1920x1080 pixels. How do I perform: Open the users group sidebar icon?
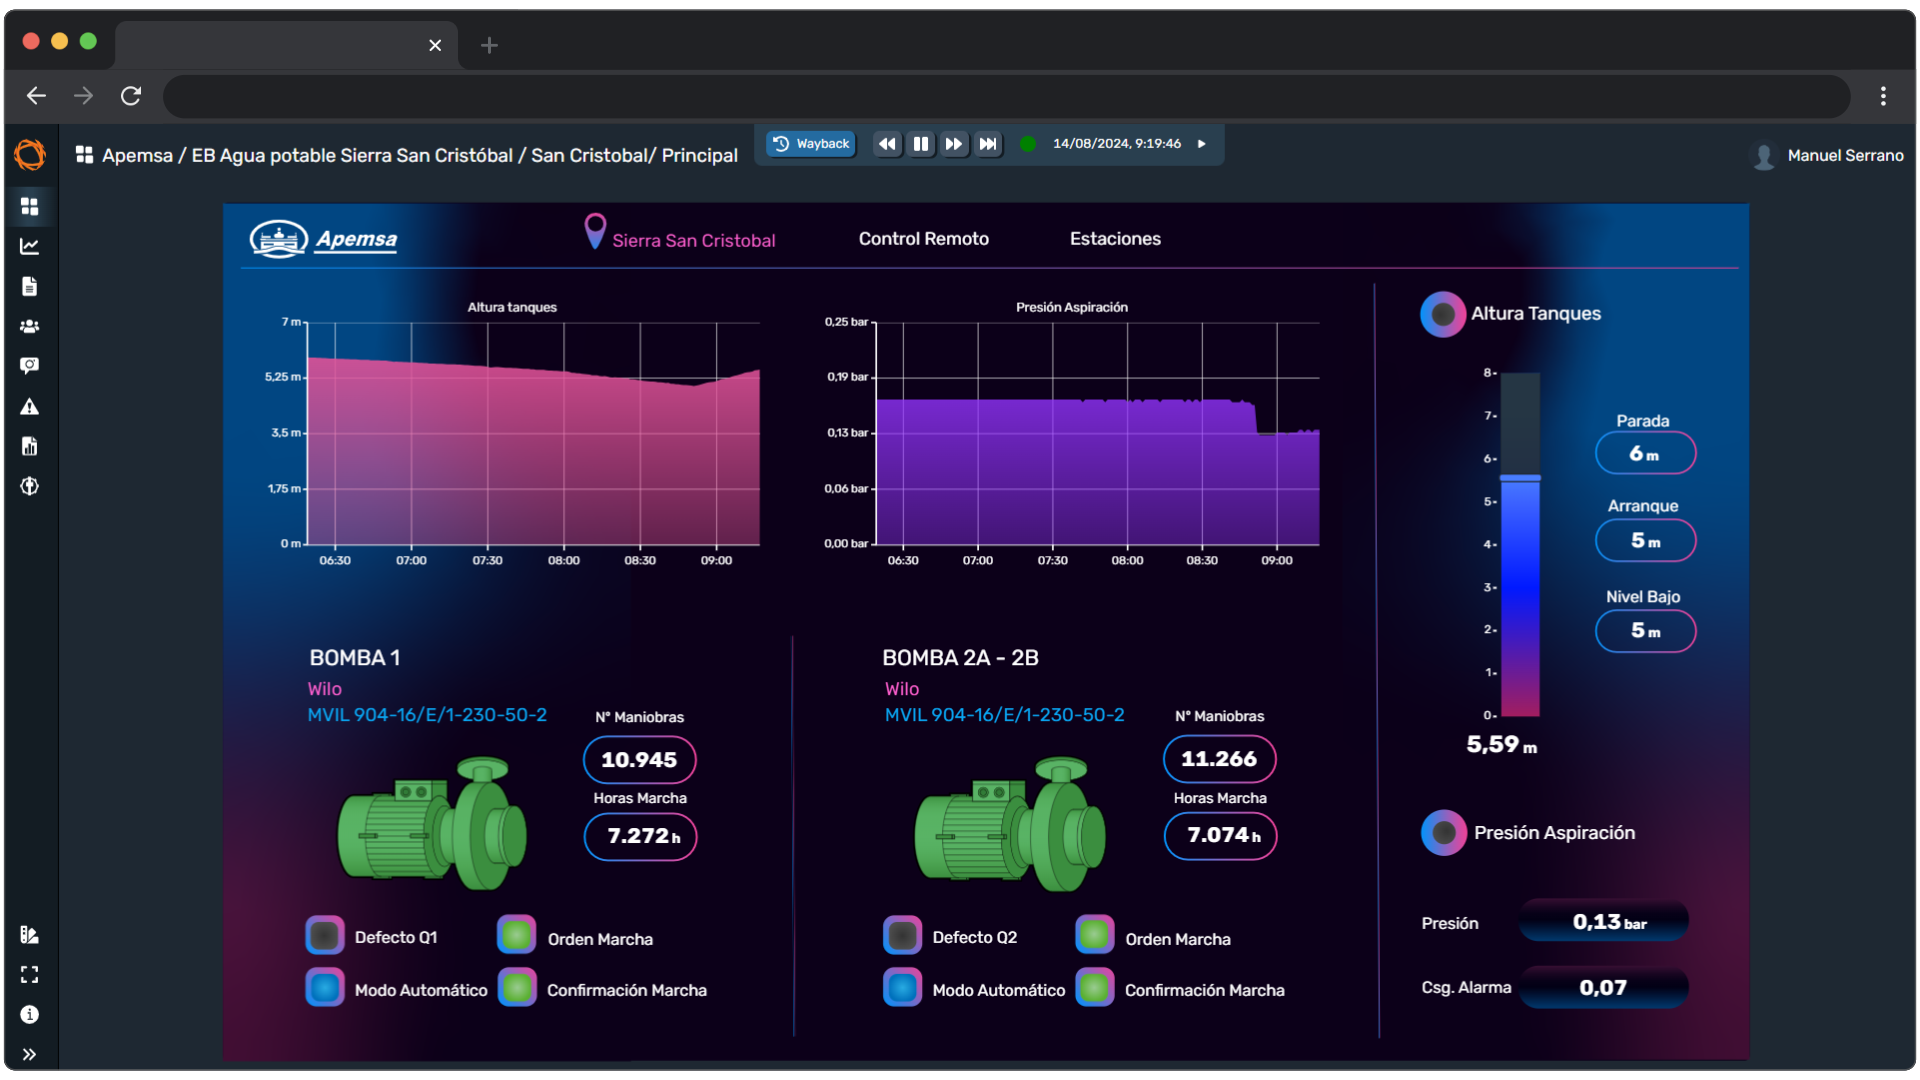pyautogui.click(x=29, y=326)
